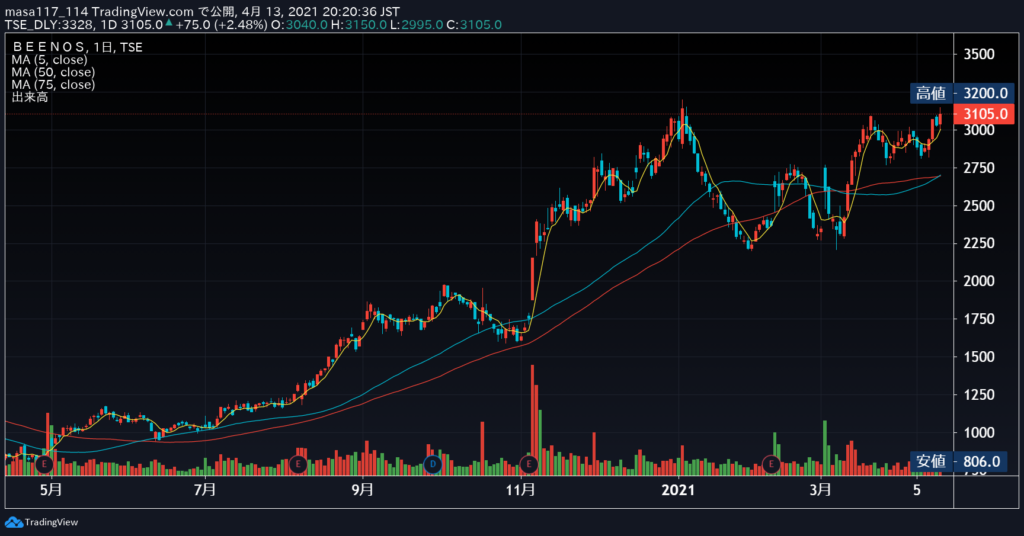Open the earnings E marker near 11月

pos(528,465)
